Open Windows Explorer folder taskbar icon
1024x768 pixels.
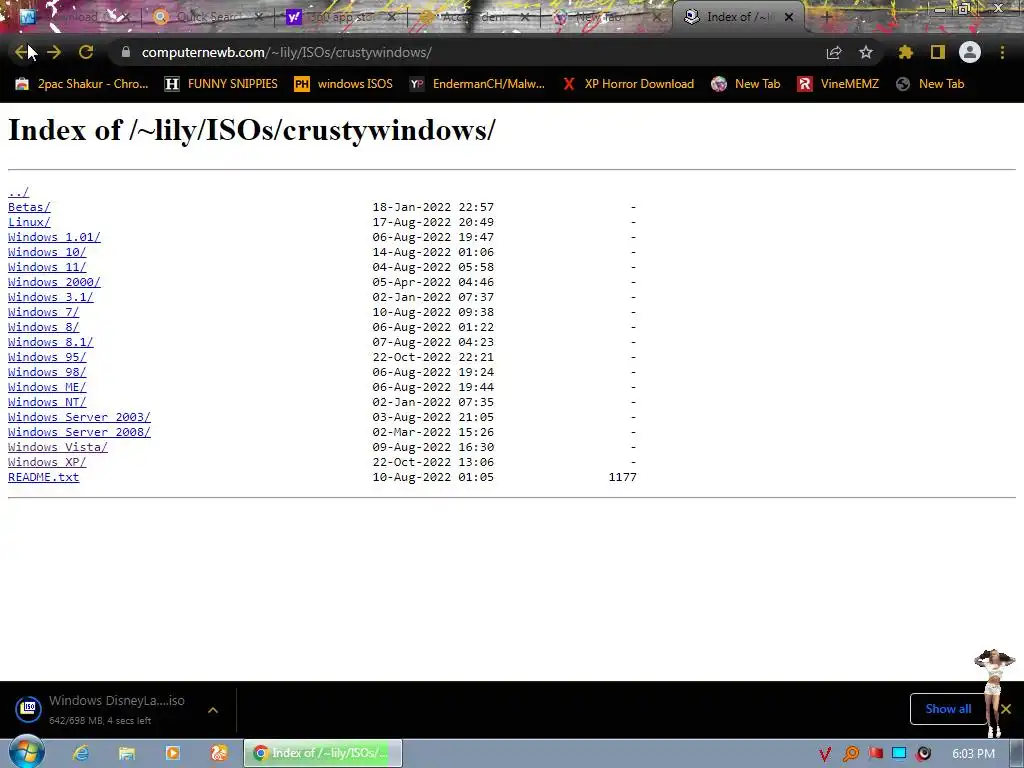(x=127, y=753)
